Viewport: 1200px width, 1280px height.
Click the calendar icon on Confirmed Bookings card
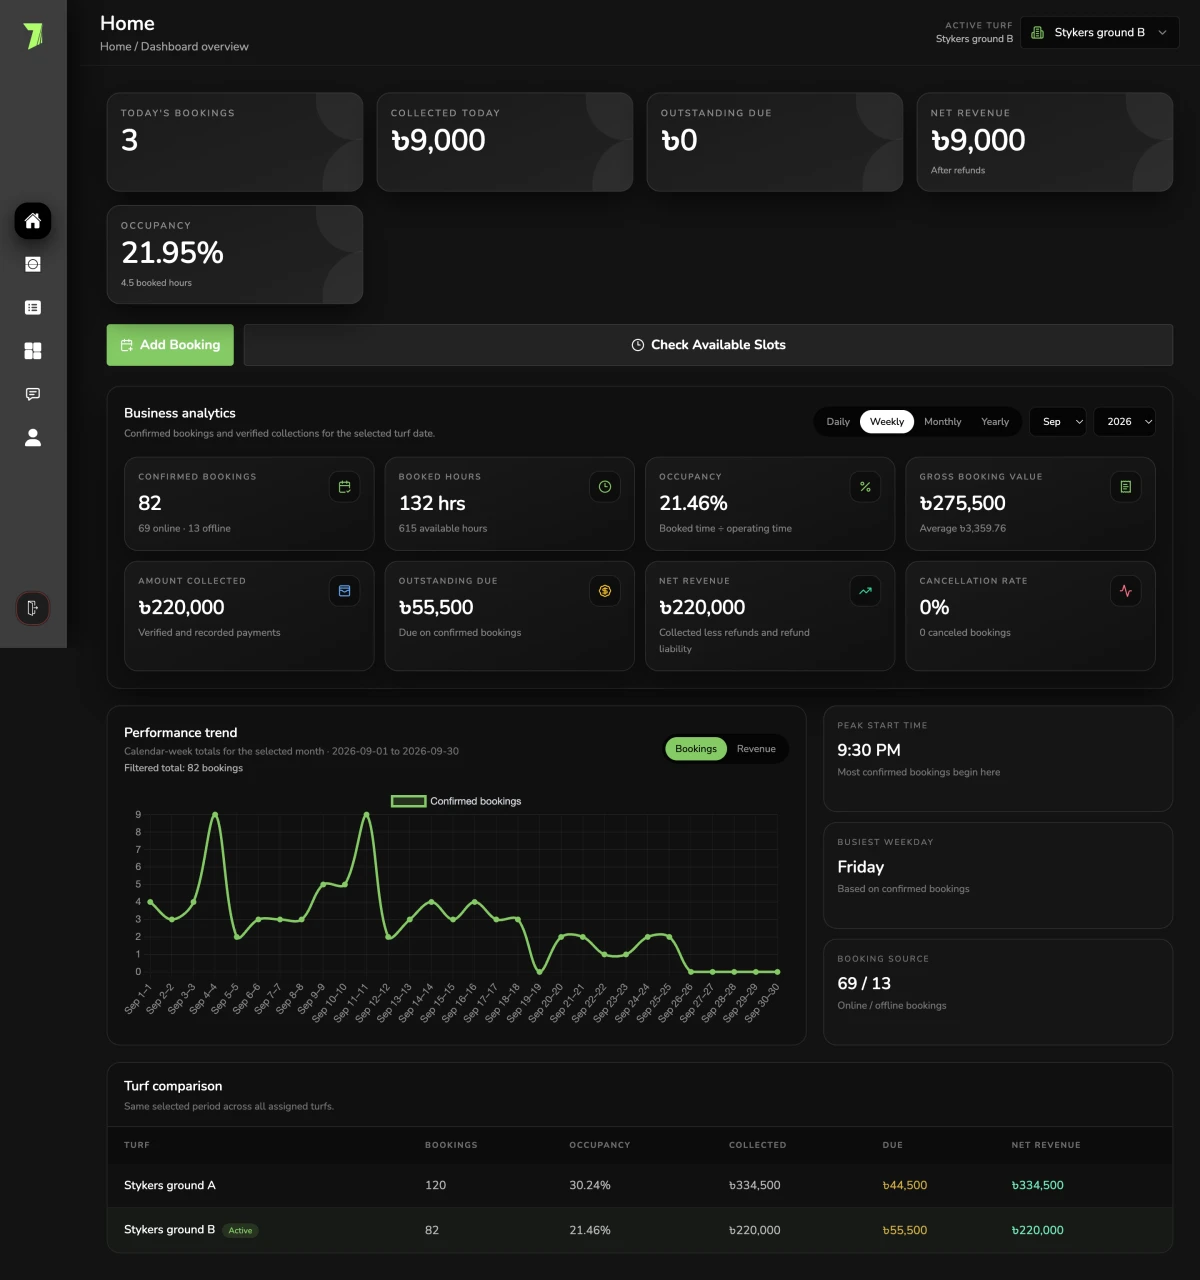point(344,487)
